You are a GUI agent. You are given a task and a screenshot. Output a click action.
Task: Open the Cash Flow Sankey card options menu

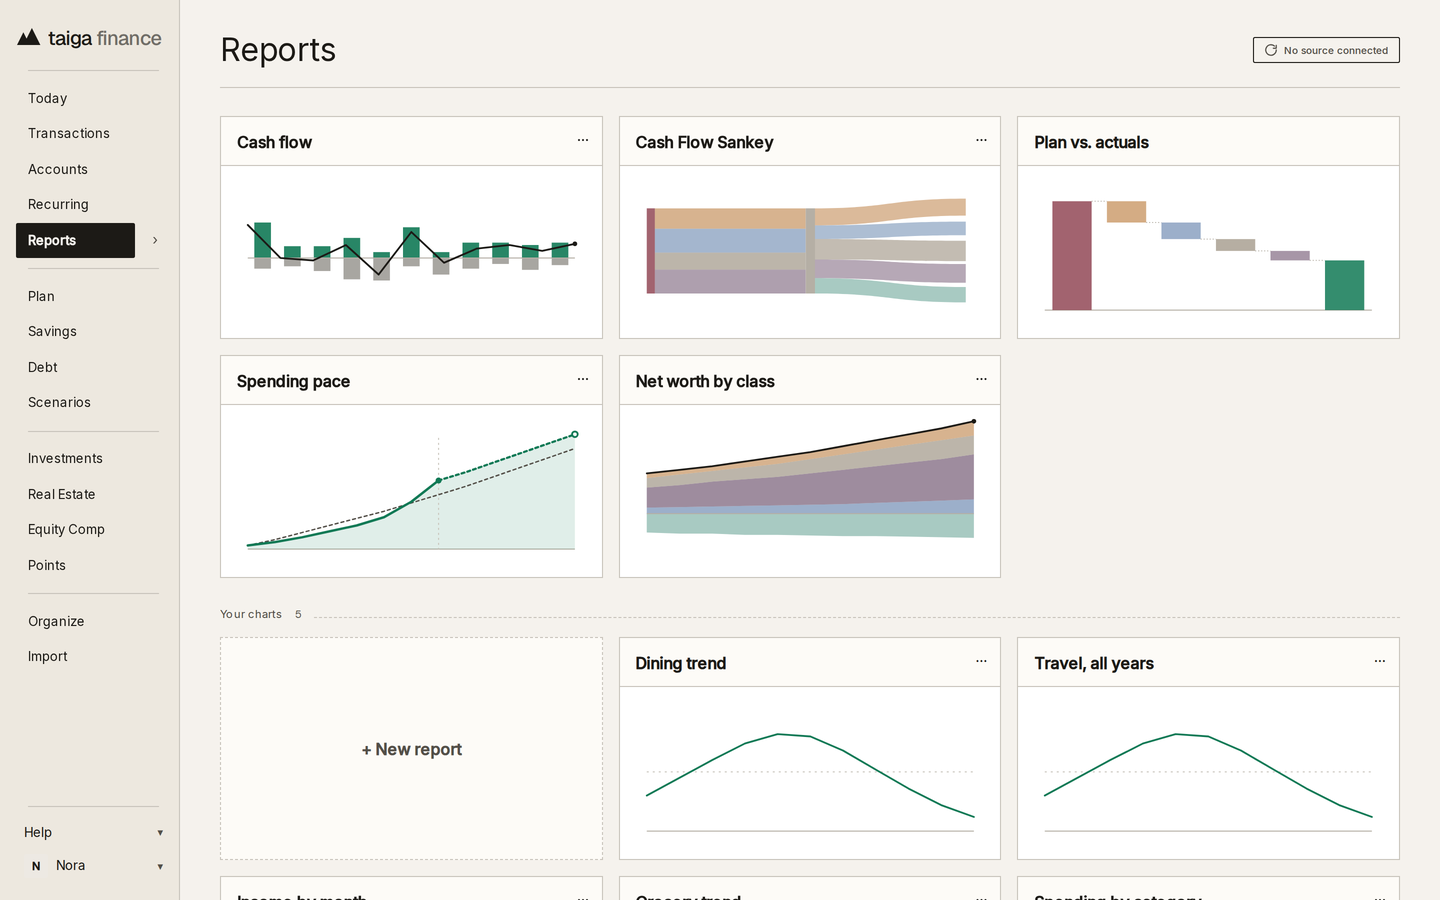tap(981, 141)
